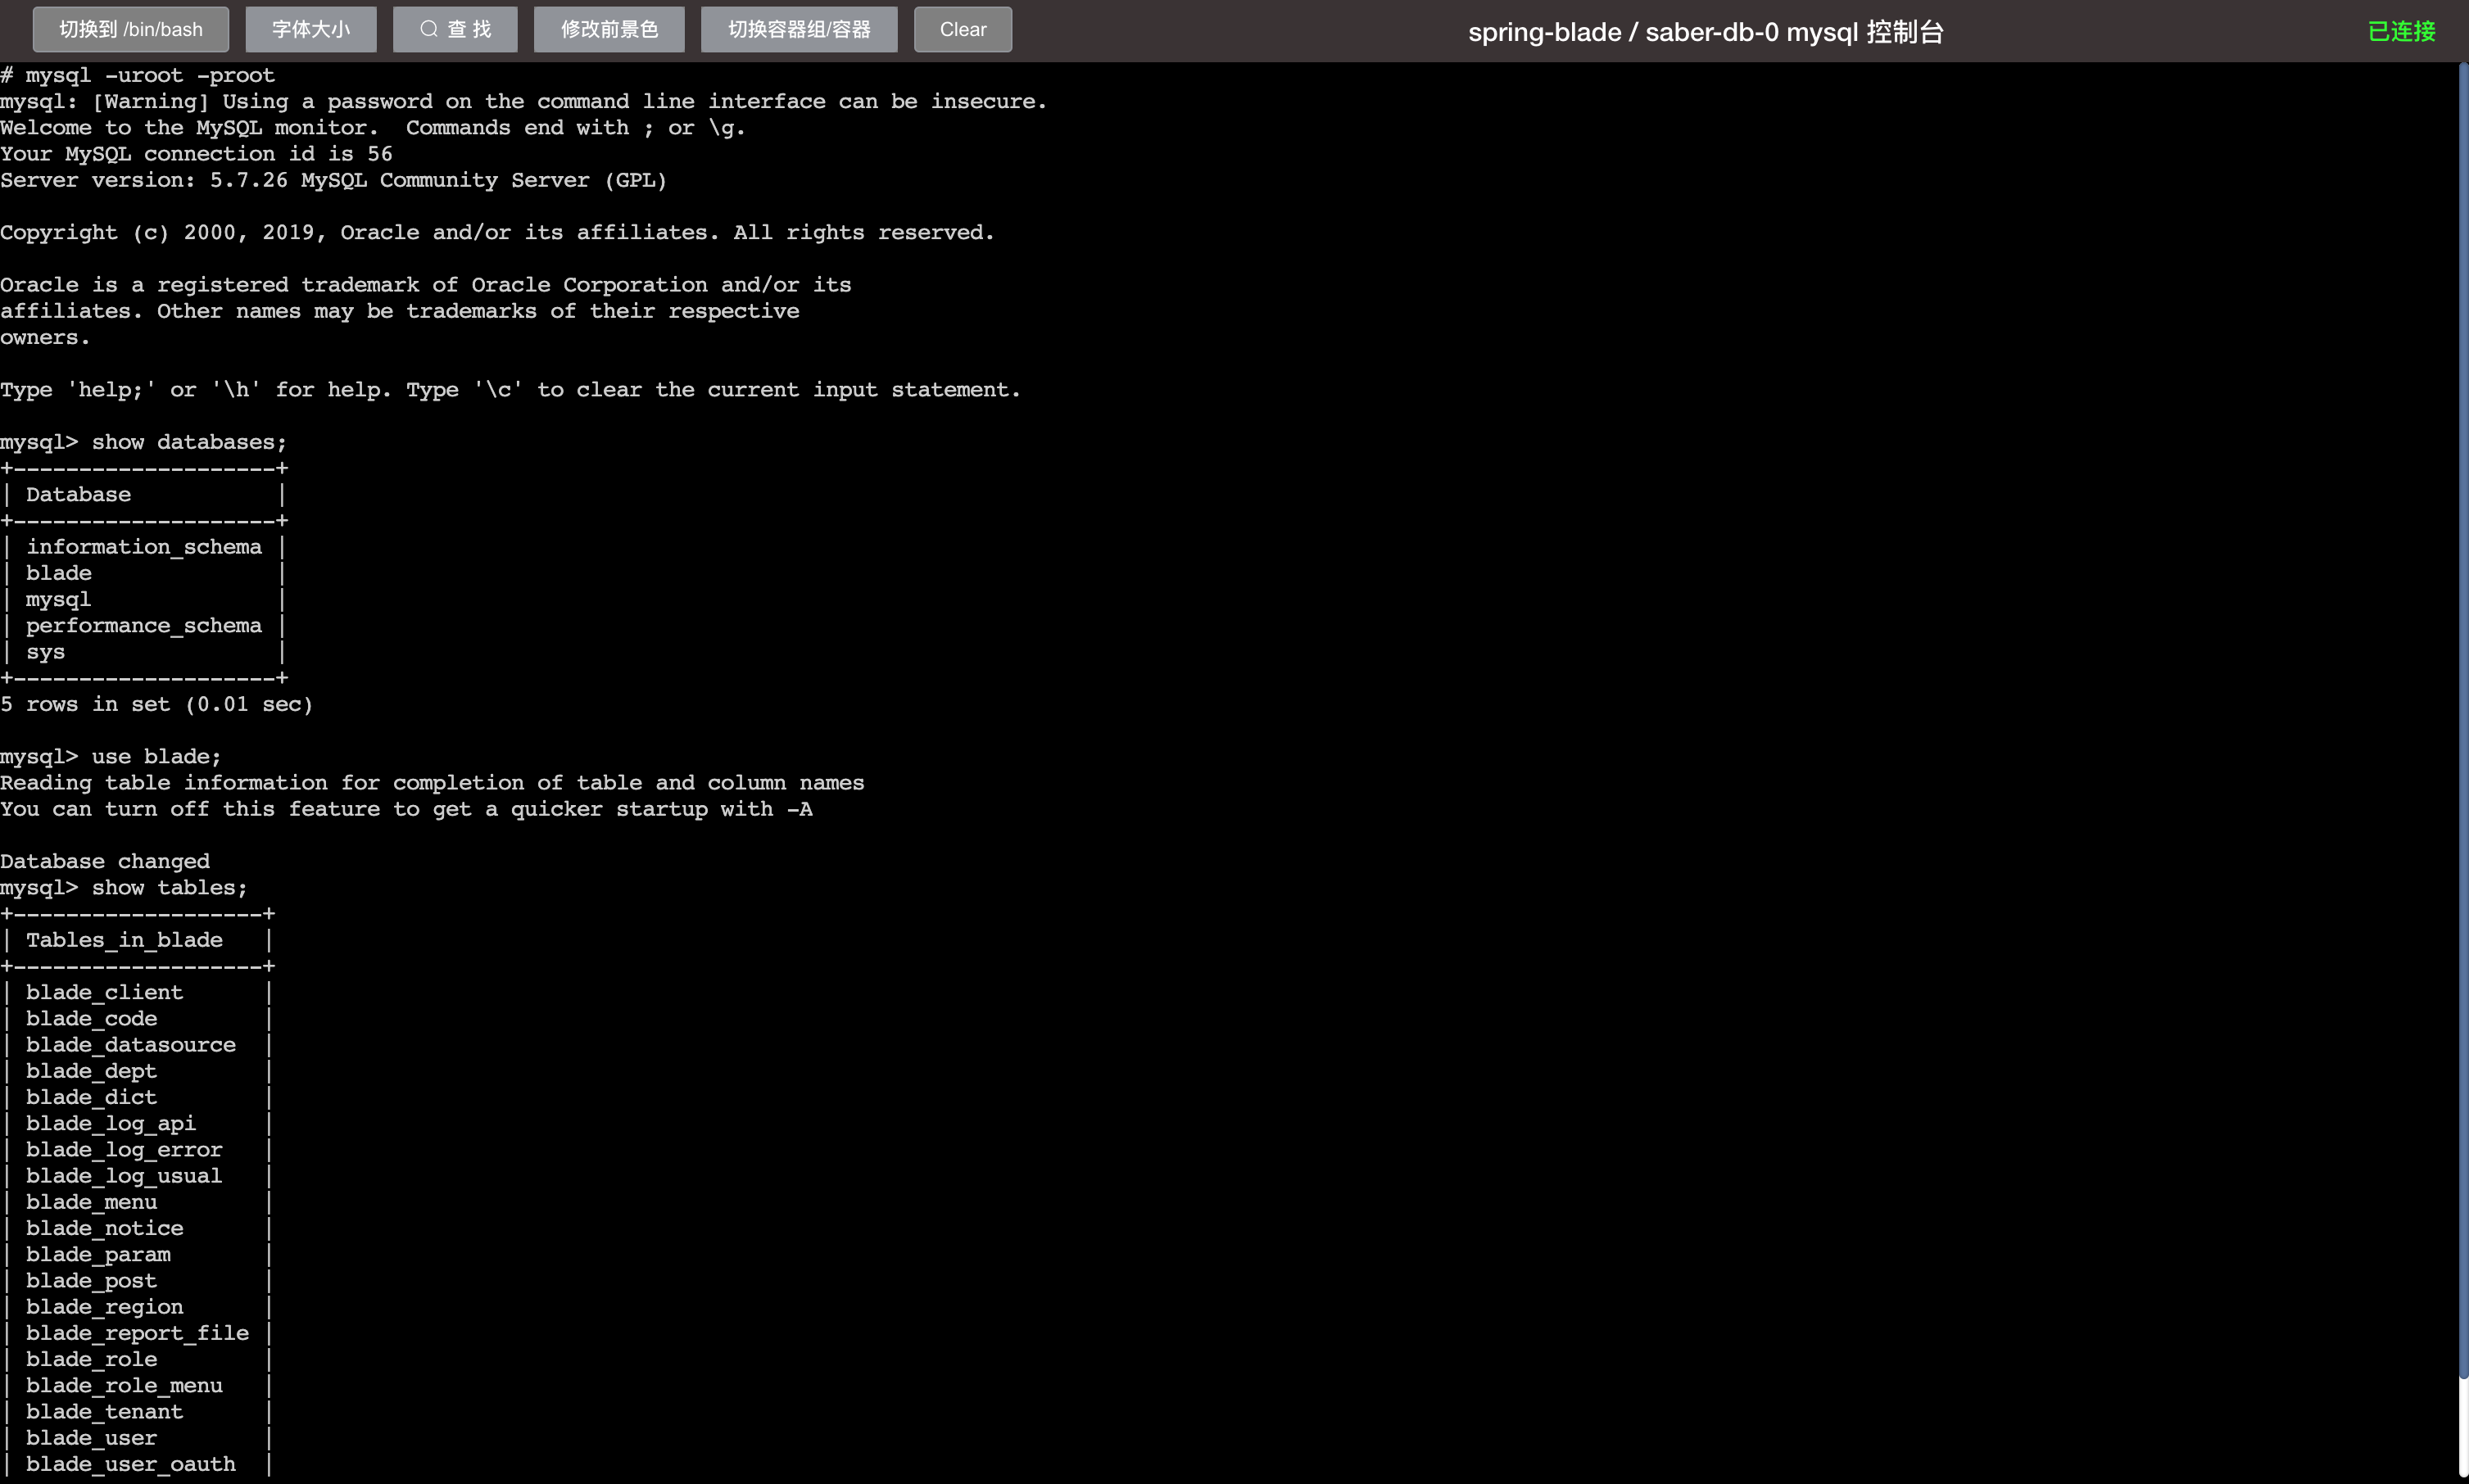Select the mysql database row
Screen dimensions: 2469x1484
[x=144, y=599]
